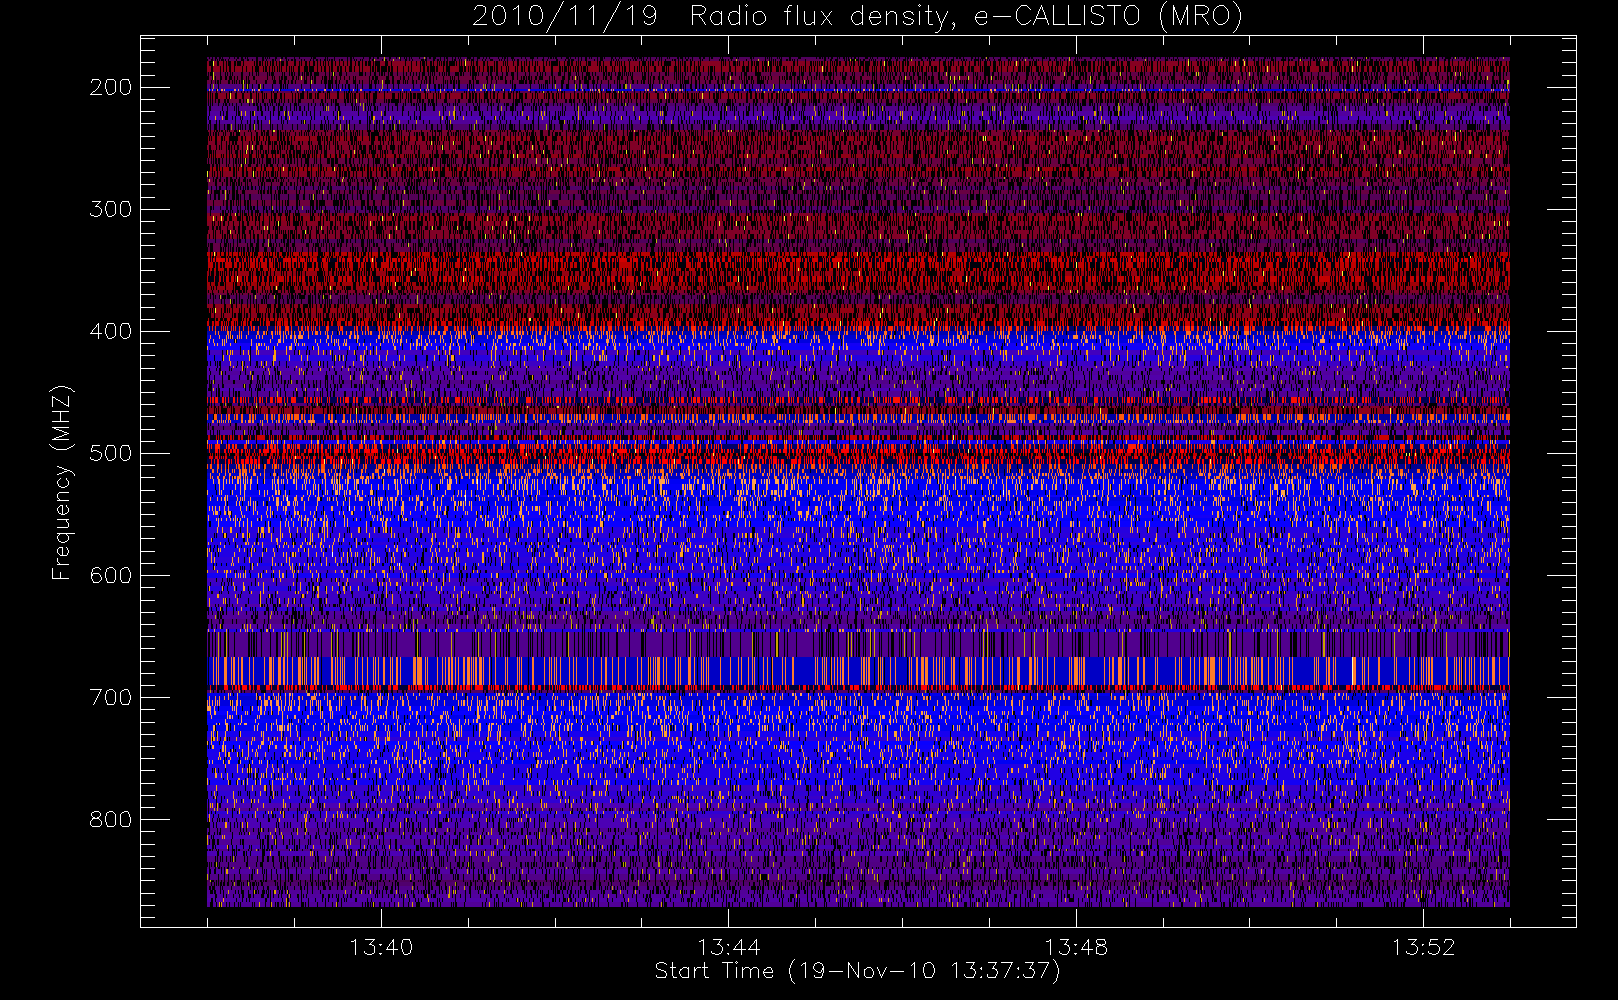Click the 500 frequency tick label
The image size is (1618, 1000).
(111, 453)
